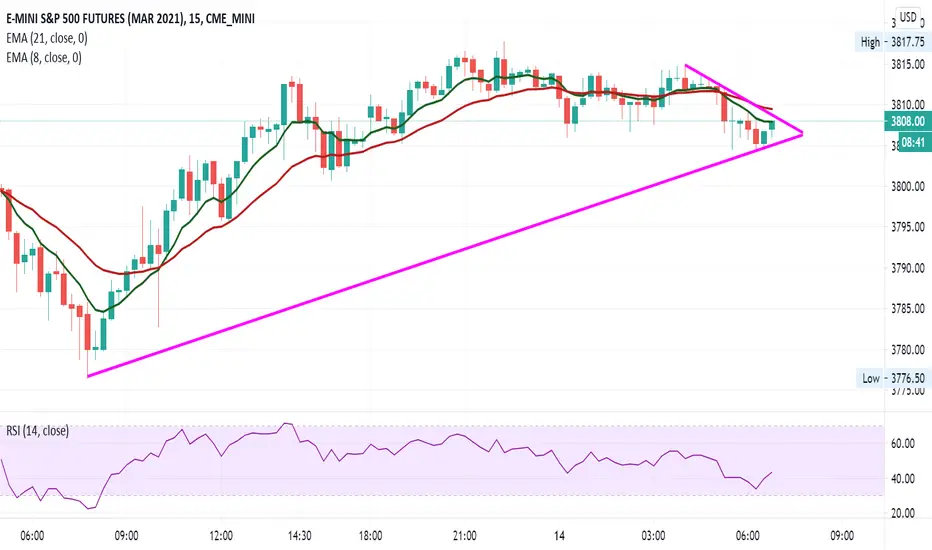Click the 40.00 RSI scale label
932x550 pixels.
[x=903, y=479]
